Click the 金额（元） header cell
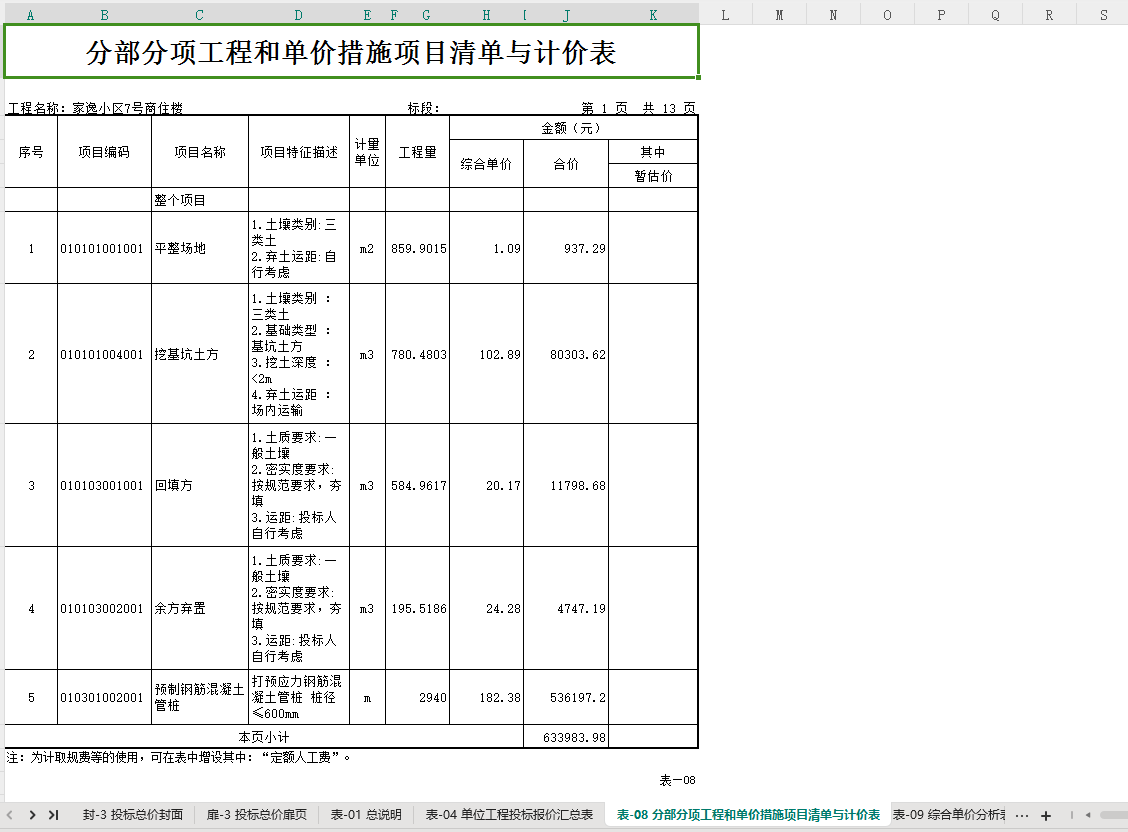 point(573,128)
